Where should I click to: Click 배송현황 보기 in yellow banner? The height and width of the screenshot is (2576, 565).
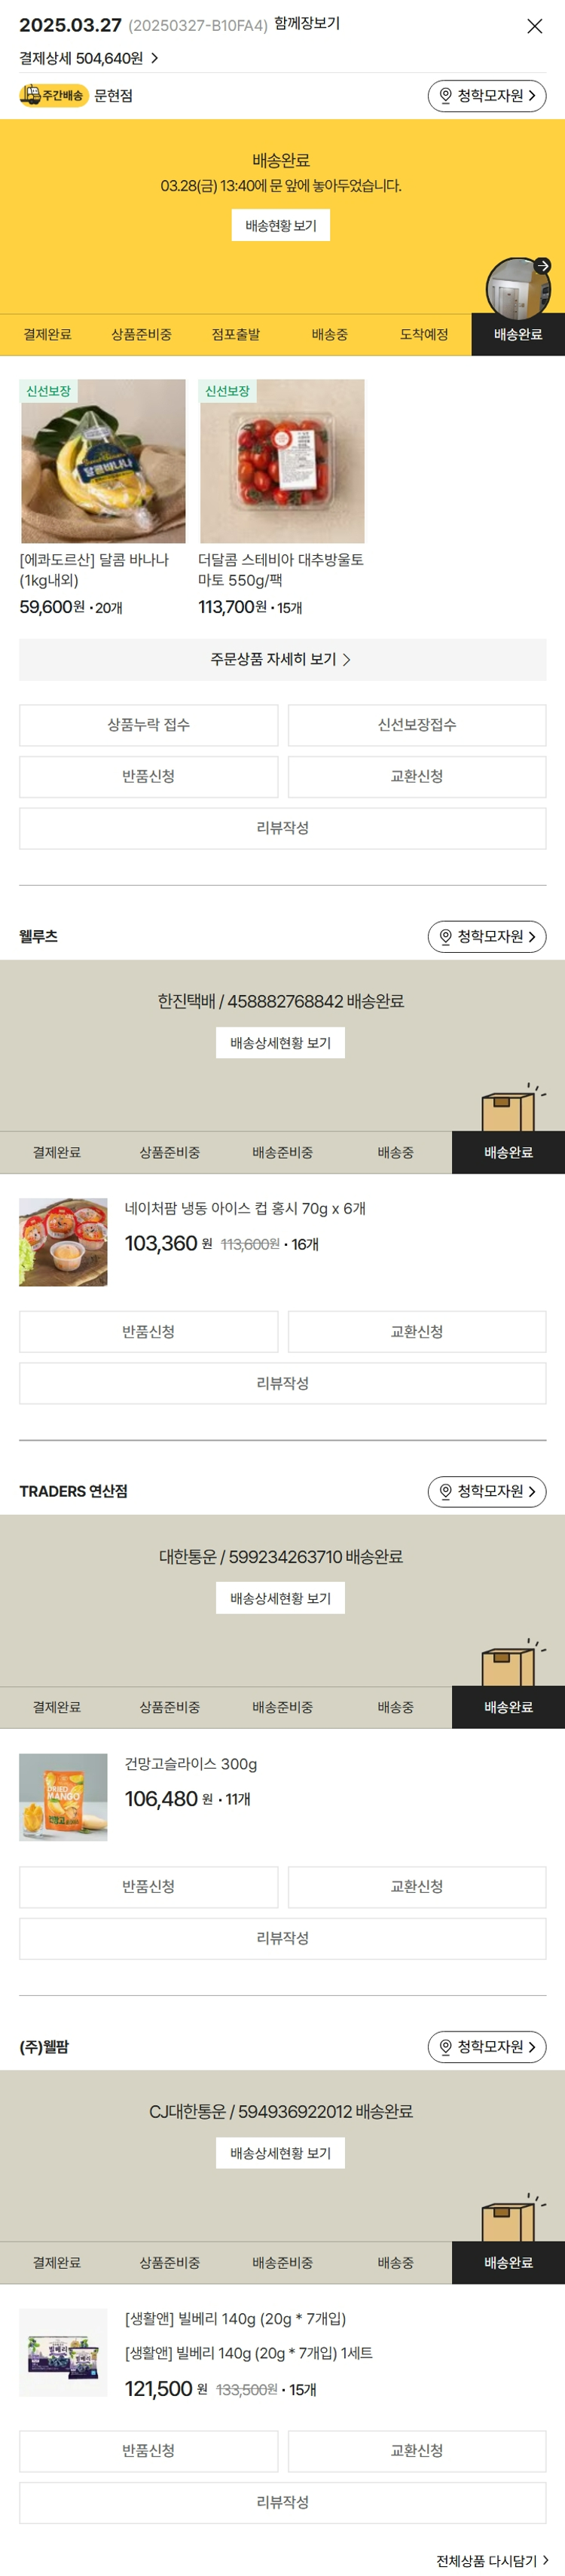(281, 225)
